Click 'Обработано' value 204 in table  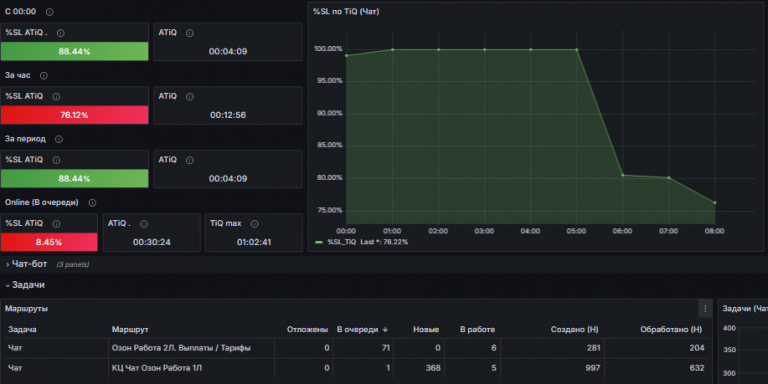point(697,348)
